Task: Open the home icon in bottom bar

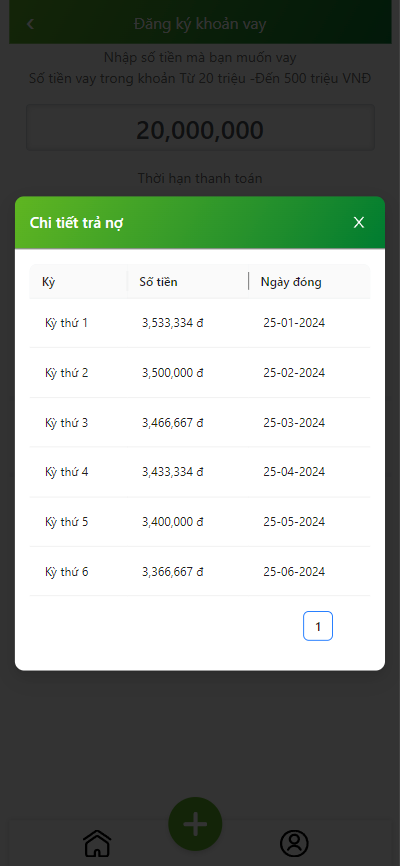Action: [x=97, y=843]
